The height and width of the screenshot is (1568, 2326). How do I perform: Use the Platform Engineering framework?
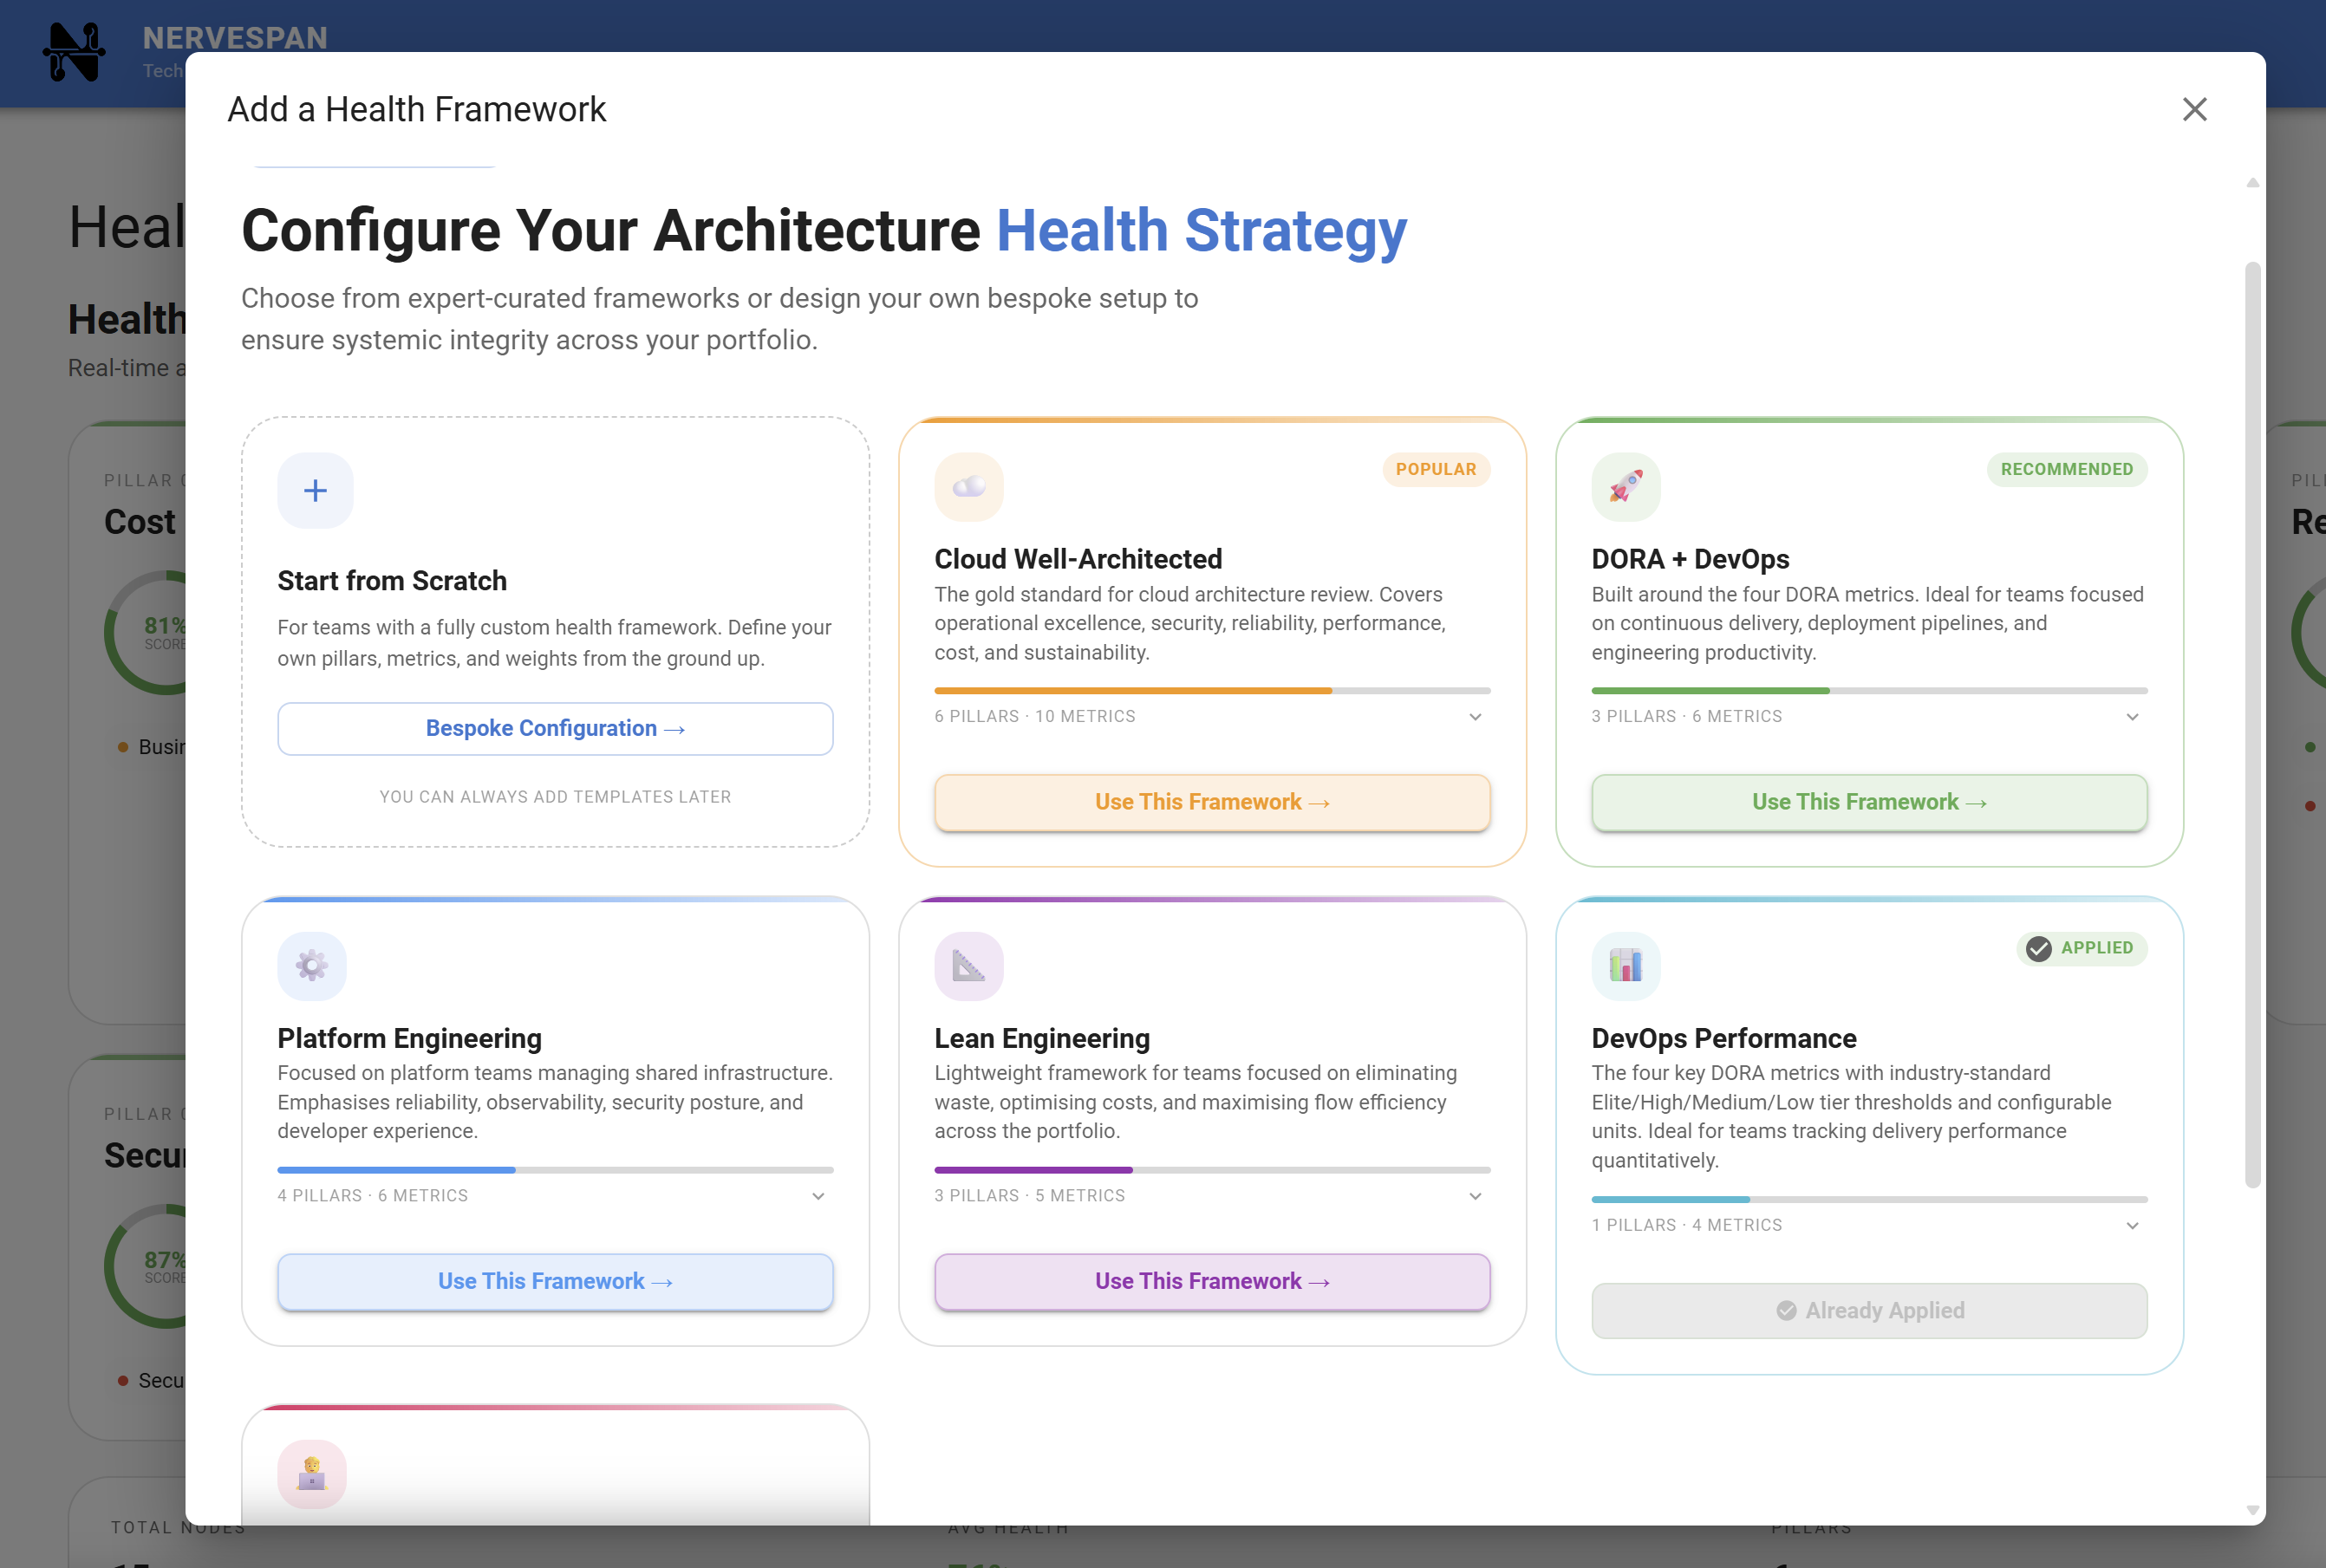pyautogui.click(x=555, y=1281)
